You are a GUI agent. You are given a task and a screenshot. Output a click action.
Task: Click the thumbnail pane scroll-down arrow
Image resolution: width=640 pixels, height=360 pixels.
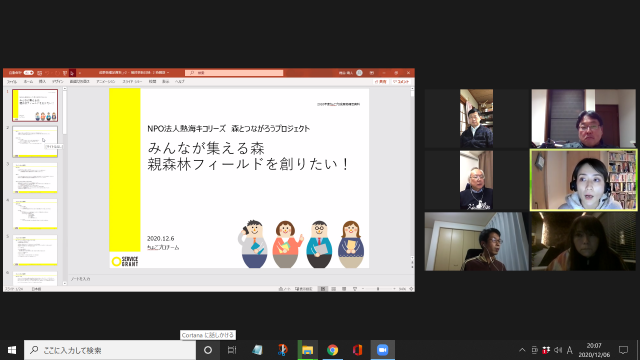(64, 283)
